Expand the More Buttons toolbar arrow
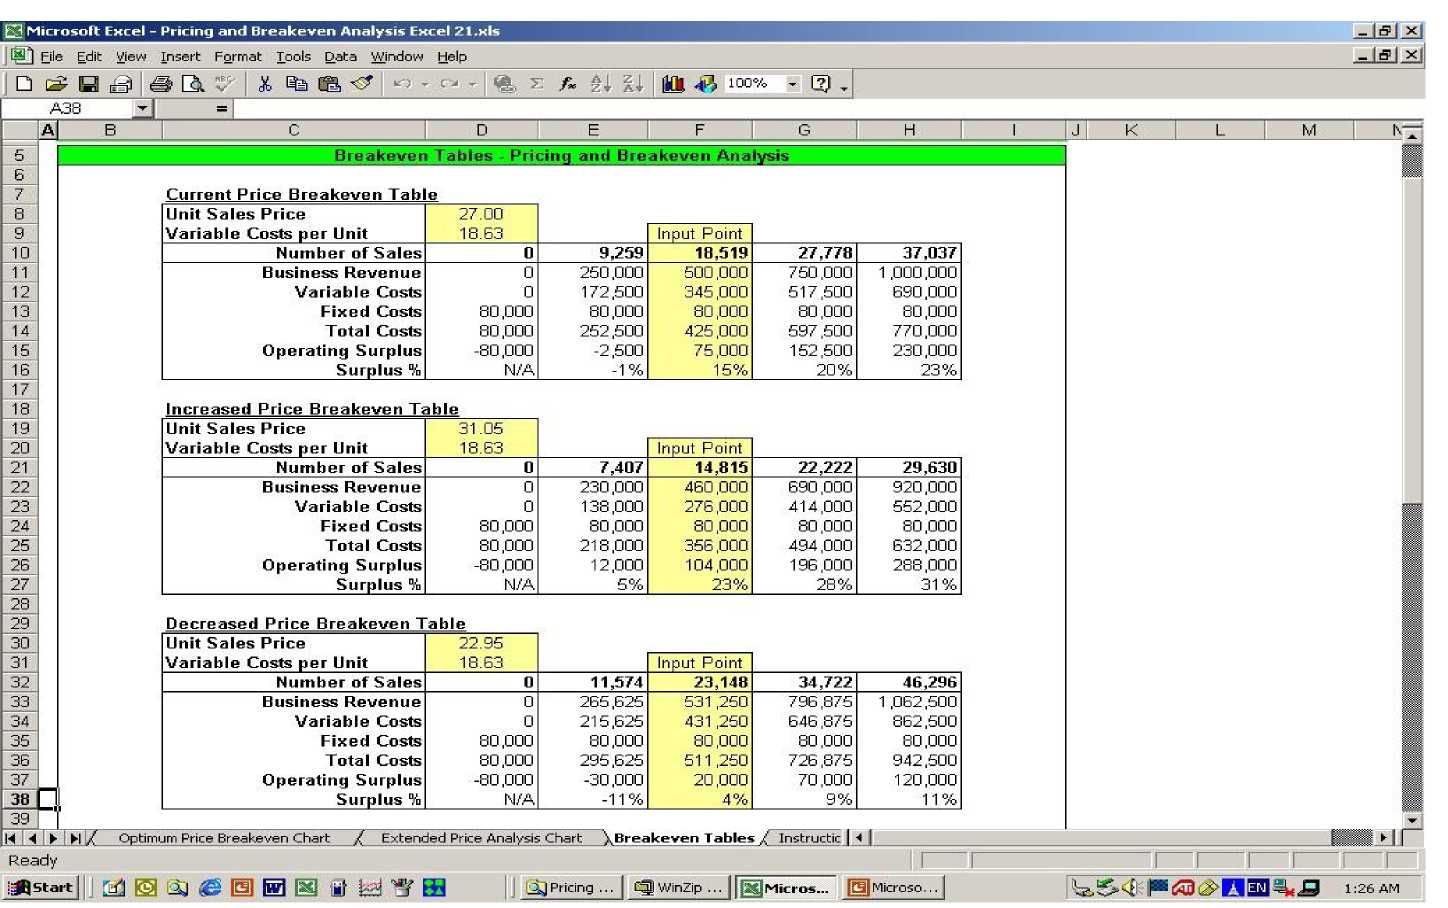The width and height of the screenshot is (1448, 908). tap(845, 88)
